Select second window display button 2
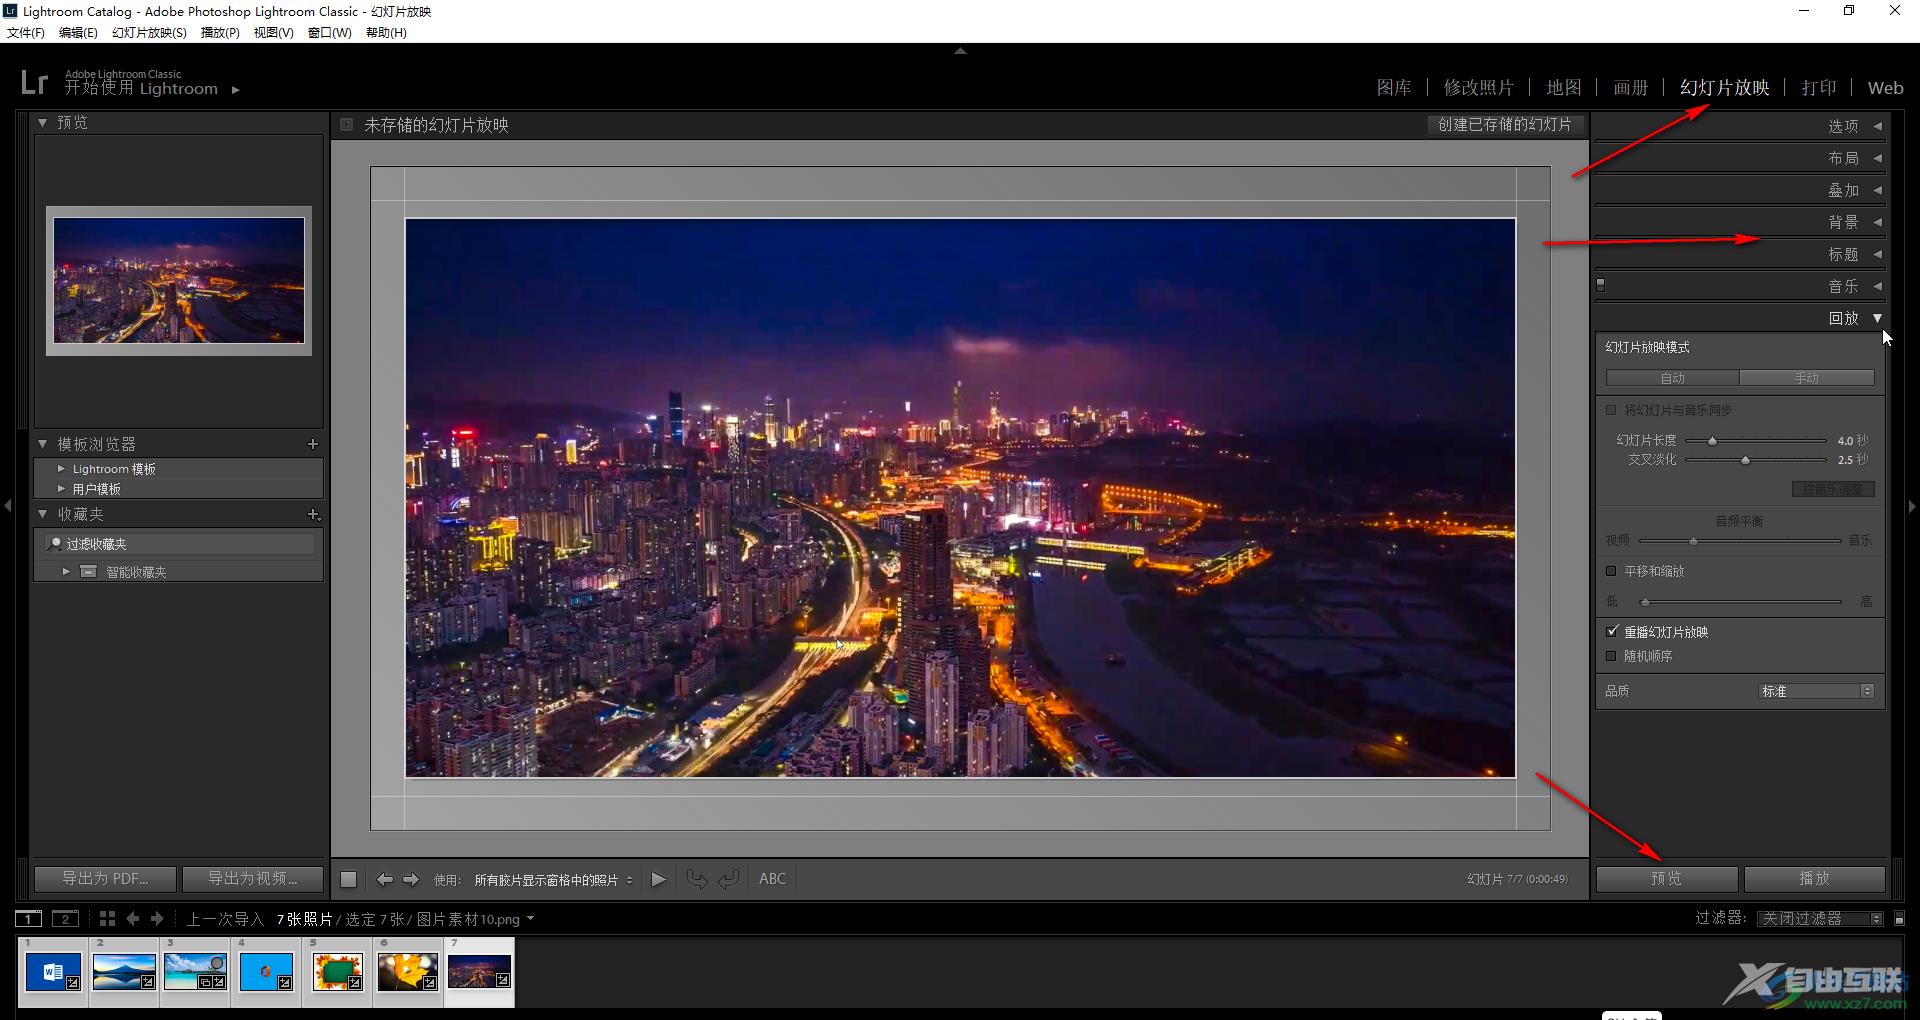 coord(65,918)
